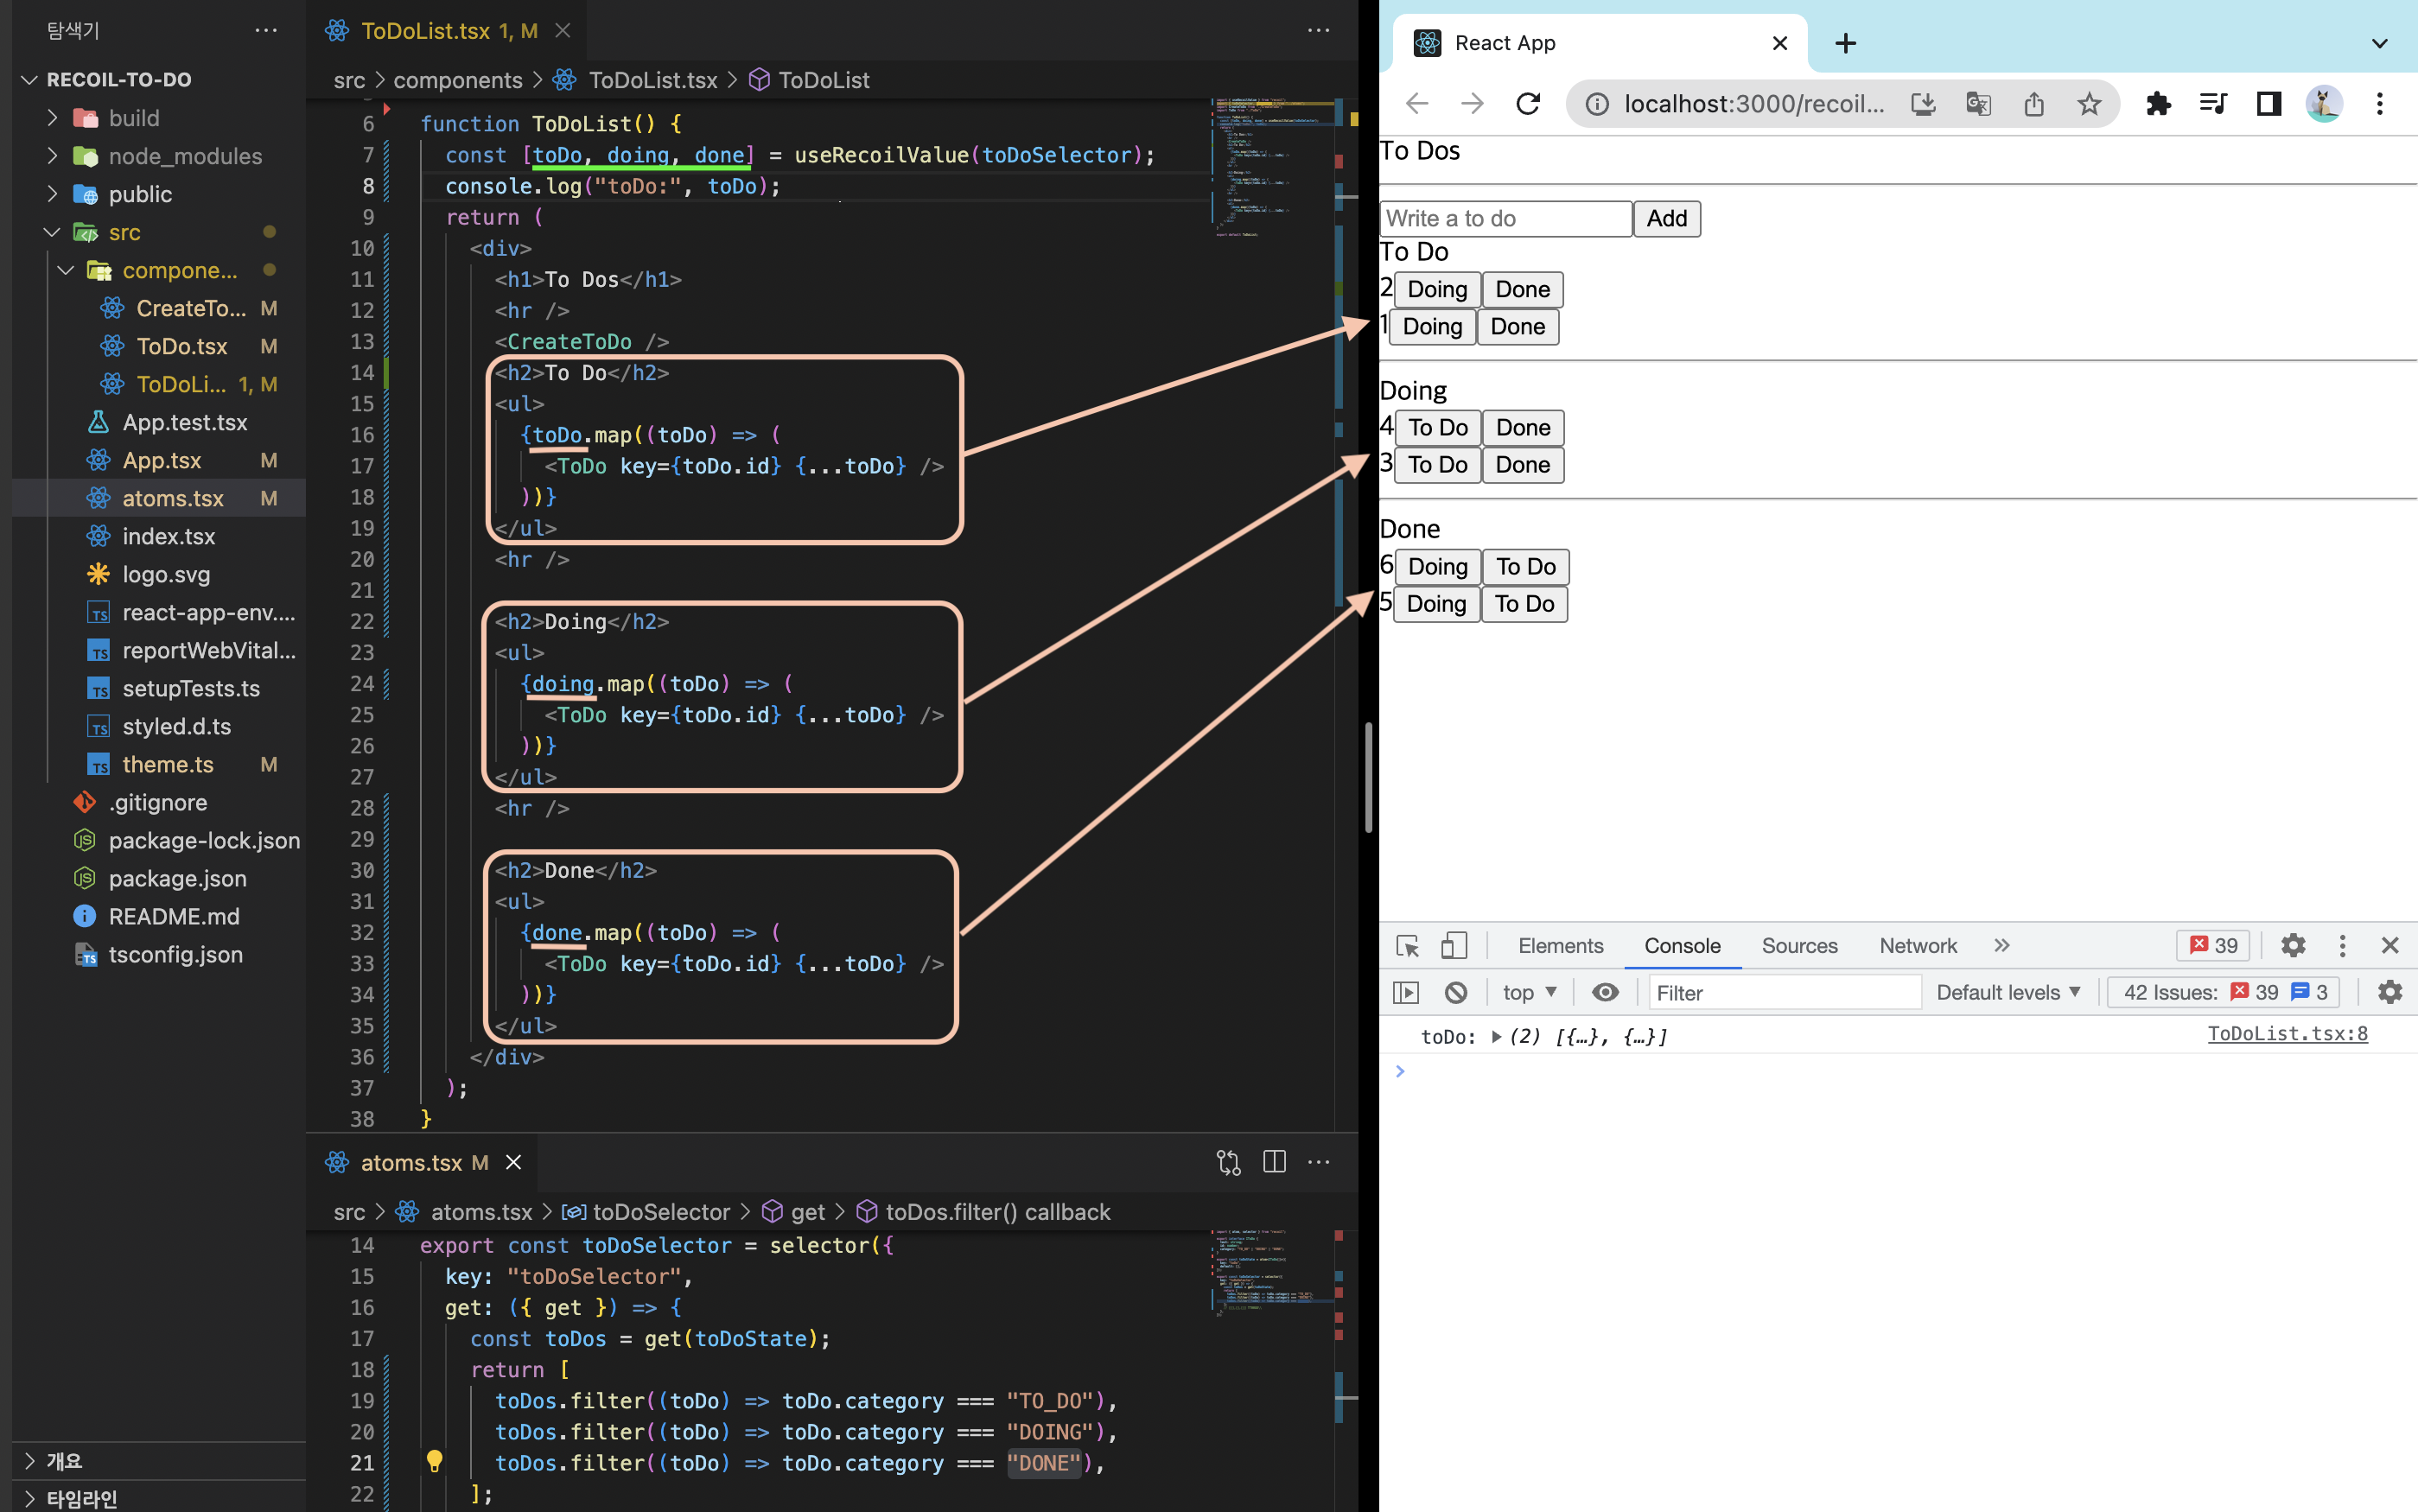Image resolution: width=2418 pixels, height=1512 pixels.
Task: Toggle the console sidebar panel icon
Action: 1406,992
